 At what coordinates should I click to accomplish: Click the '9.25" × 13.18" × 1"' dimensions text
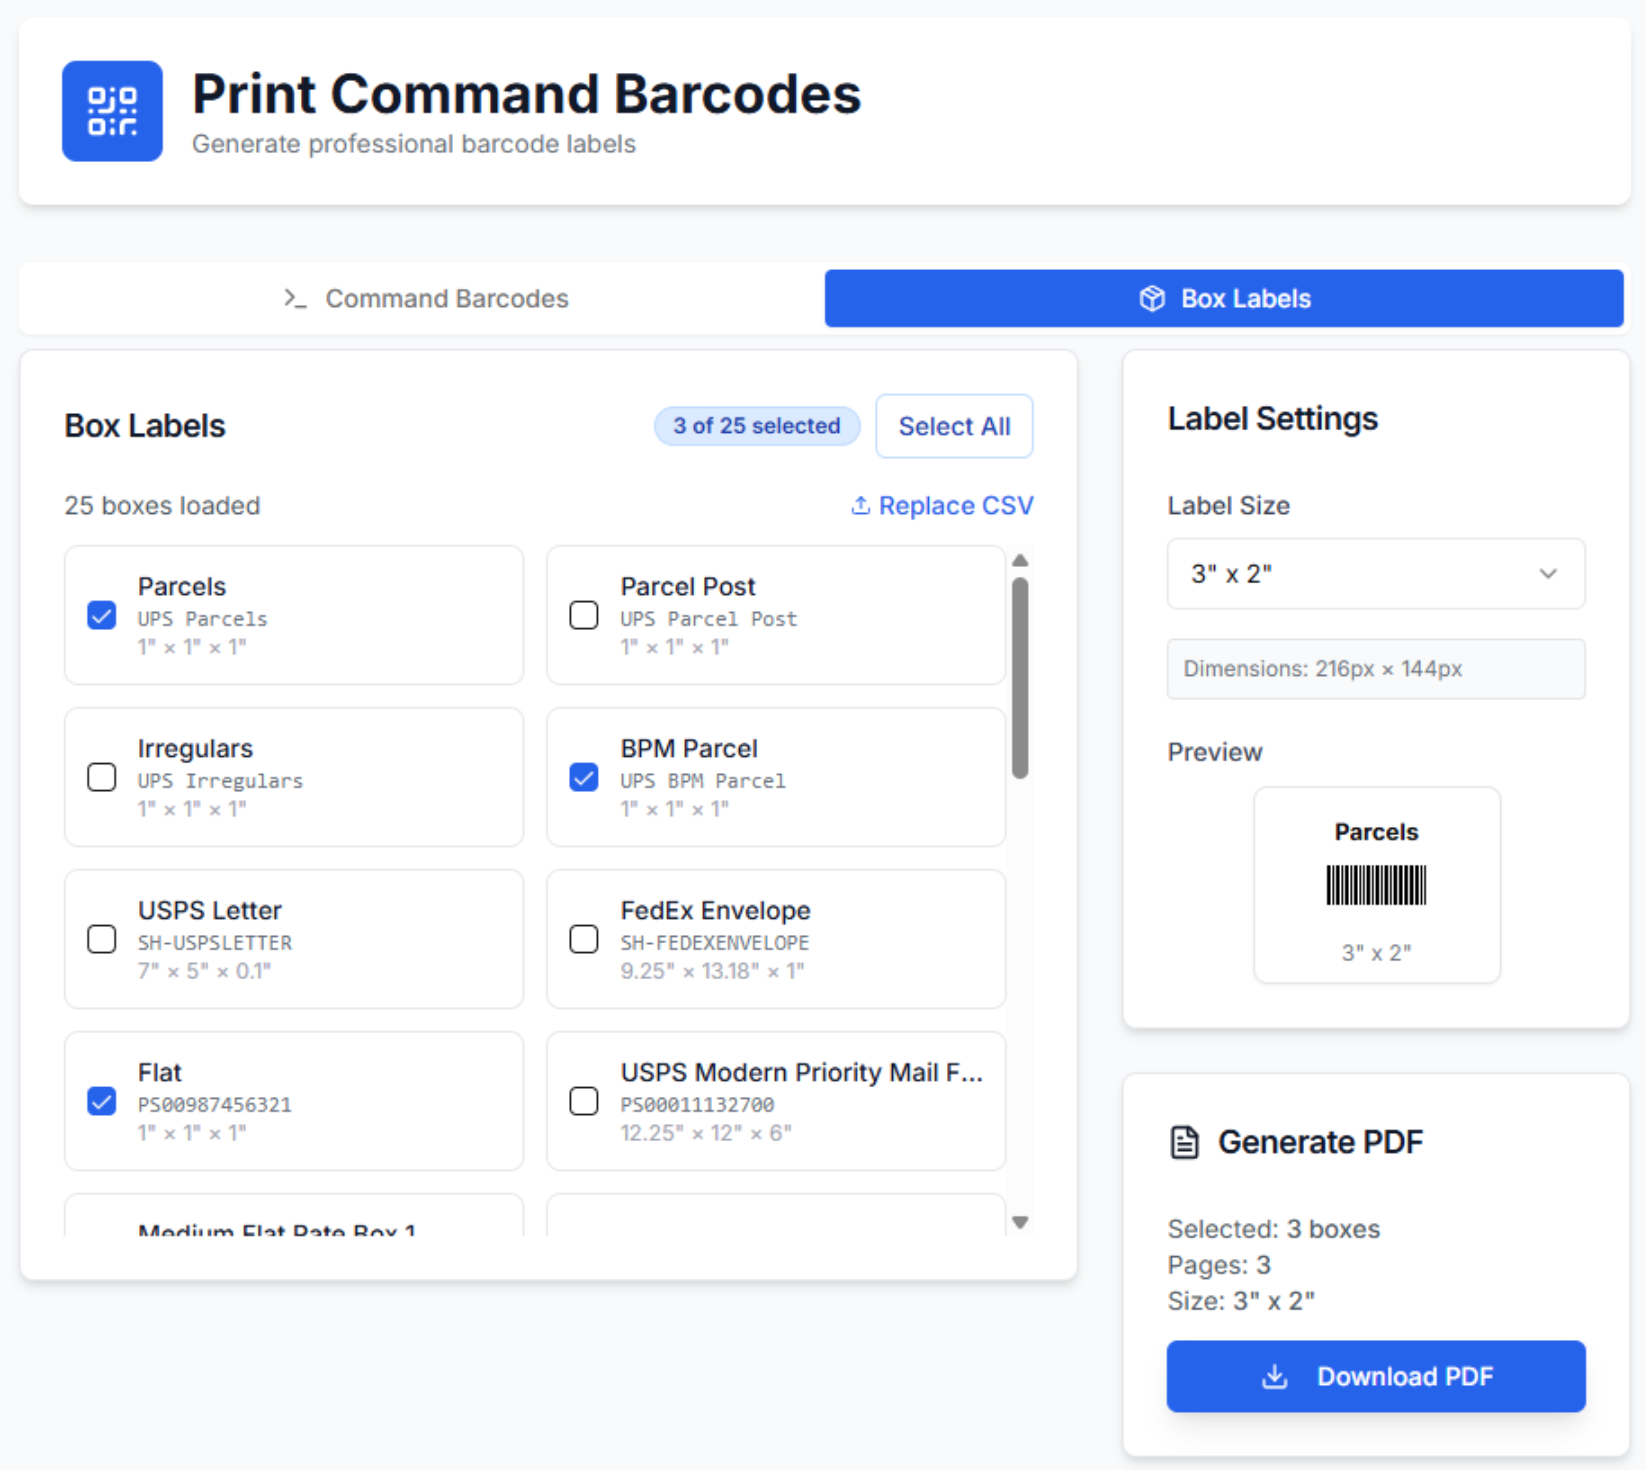pyautogui.click(x=712, y=971)
